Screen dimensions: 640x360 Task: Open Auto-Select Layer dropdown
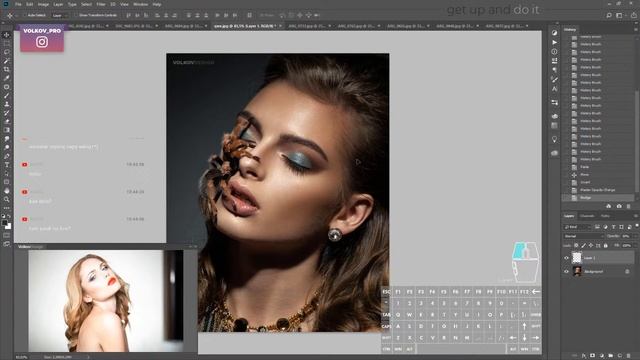60,15
